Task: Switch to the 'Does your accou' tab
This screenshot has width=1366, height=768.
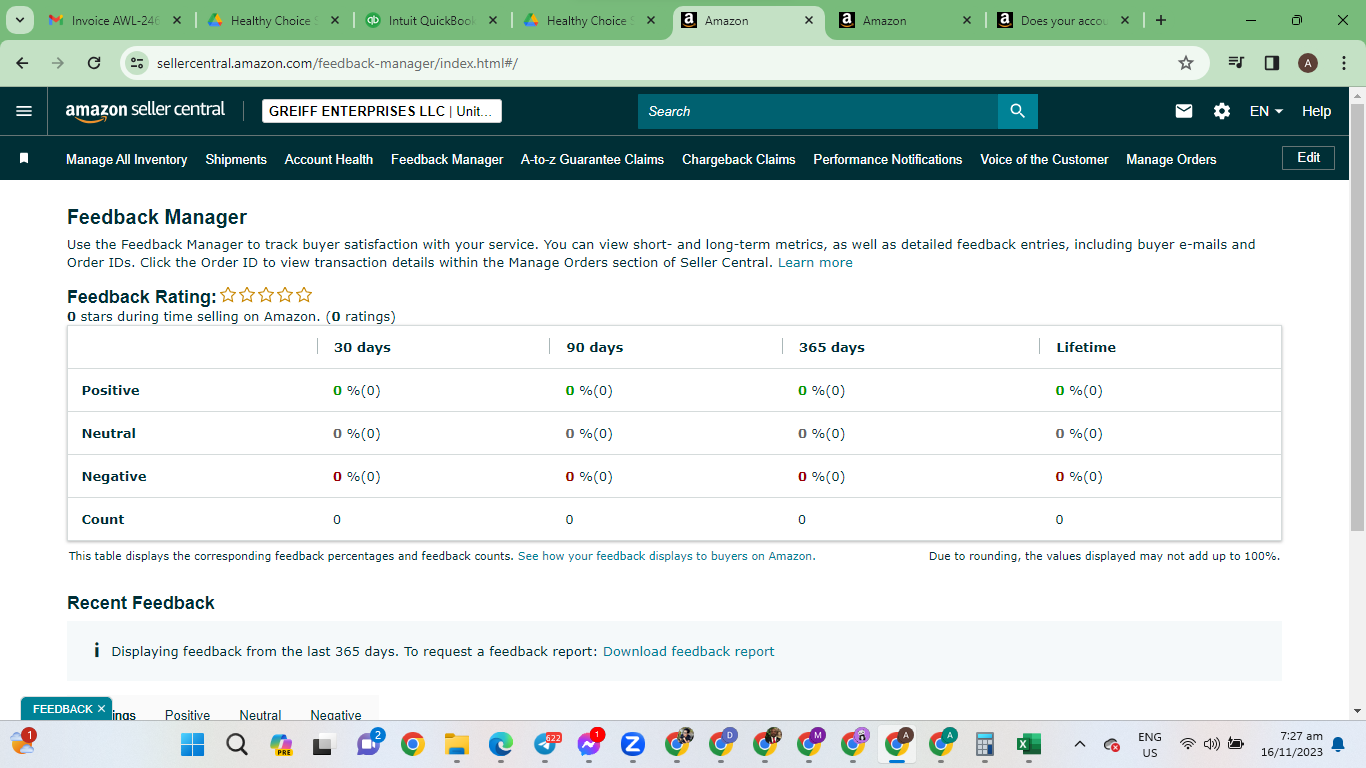Action: coord(1064,20)
